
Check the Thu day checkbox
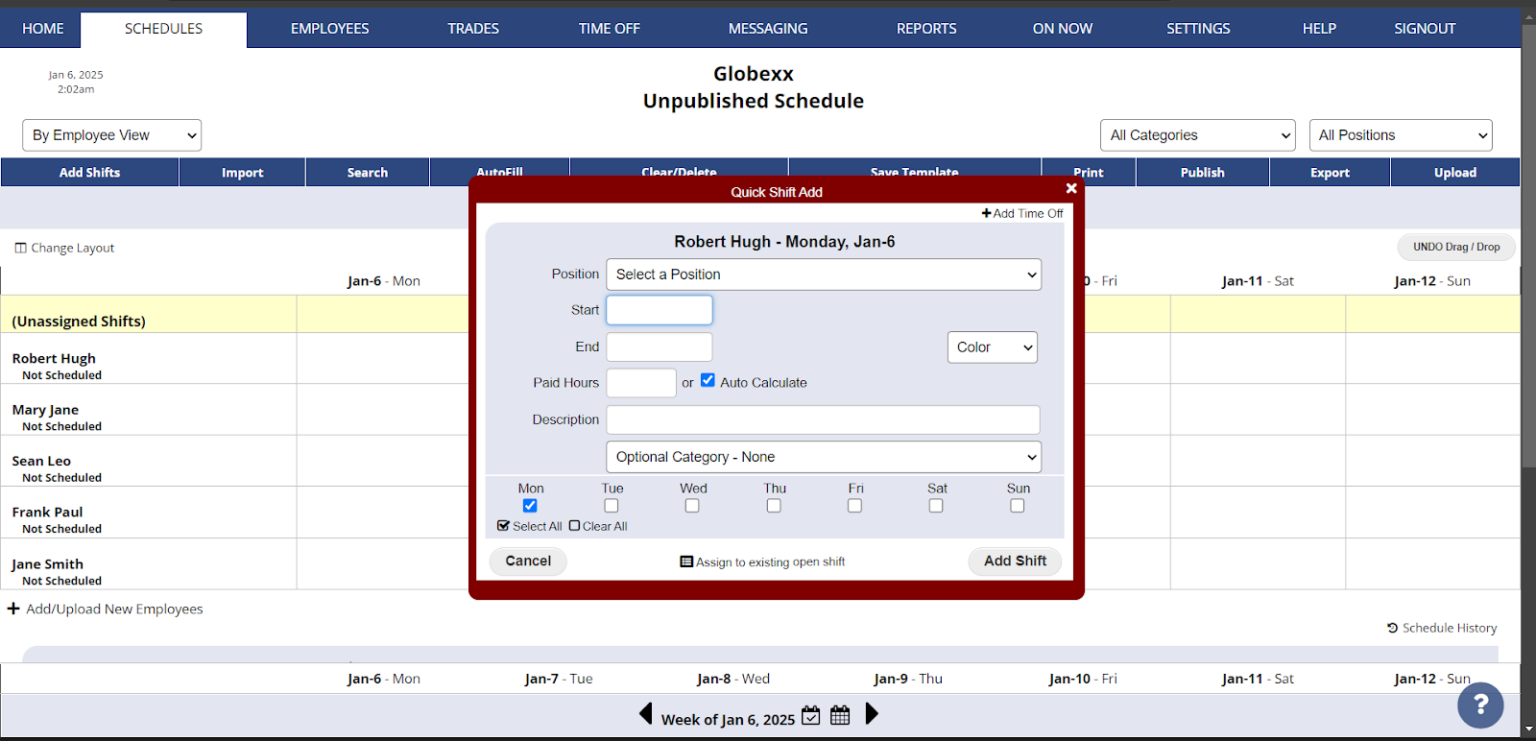pyautogui.click(x=774, y=506)
